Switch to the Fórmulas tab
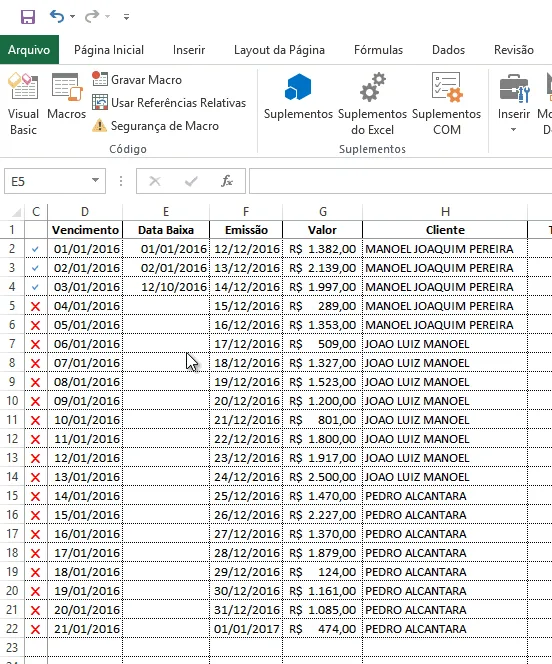 (378, 50)
